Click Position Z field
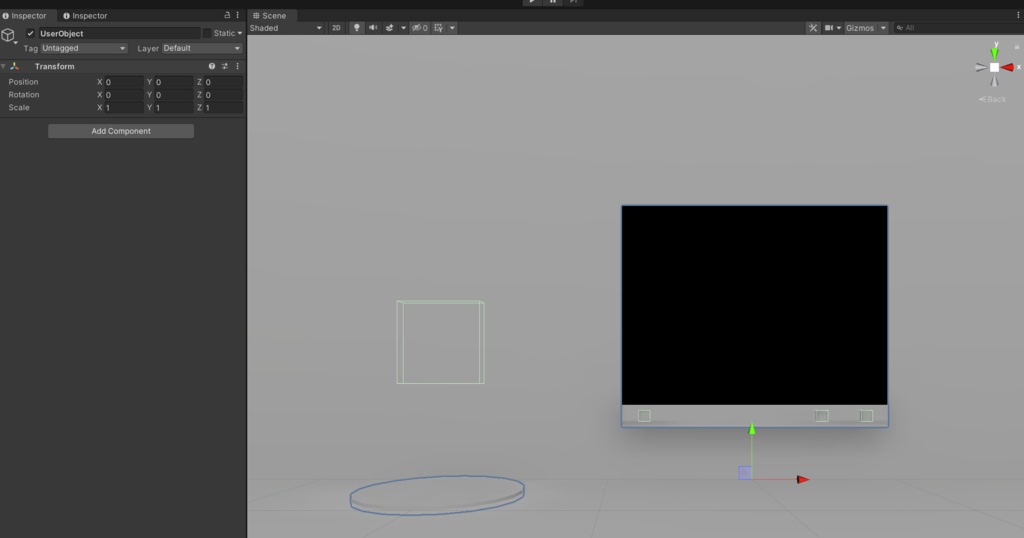The height and width of the screenshot is (538, 1024). [x=223, y=82]
